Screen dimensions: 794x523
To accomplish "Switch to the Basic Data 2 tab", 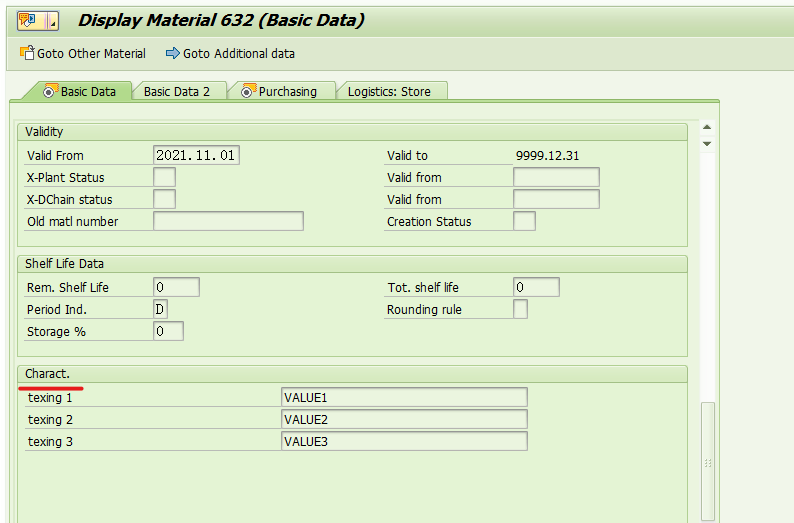I will click(177, 92).
